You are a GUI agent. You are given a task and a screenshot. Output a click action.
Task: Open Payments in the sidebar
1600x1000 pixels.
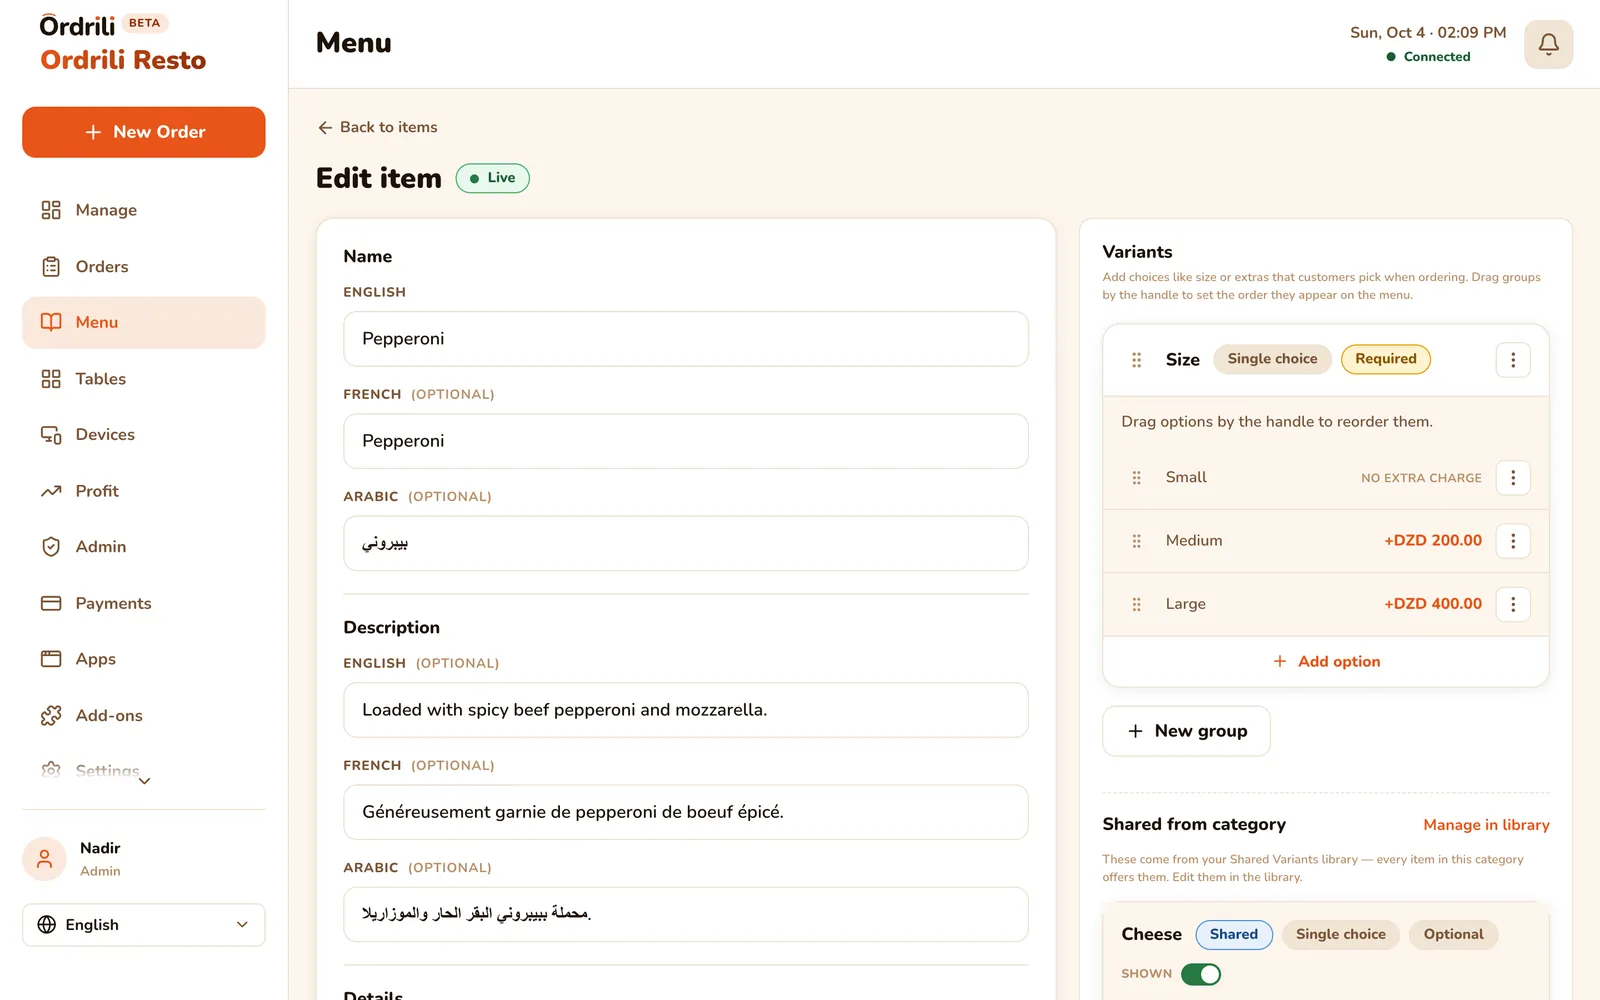pos(144,603)
